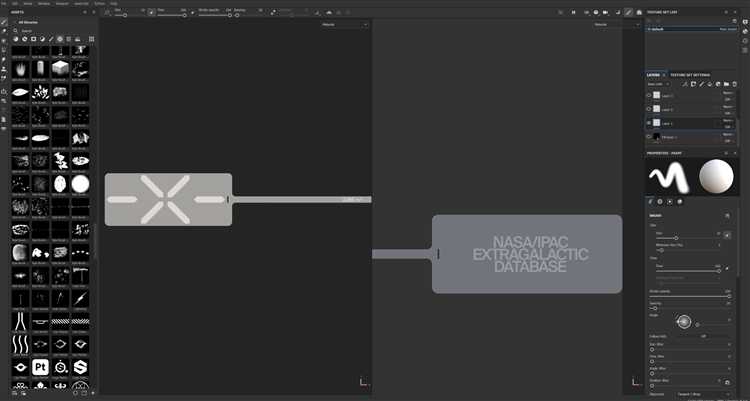Click the brush angle dial control
The height and width of the screenshot is (401, 750).
pyautogui.click(x=684, y=322)
